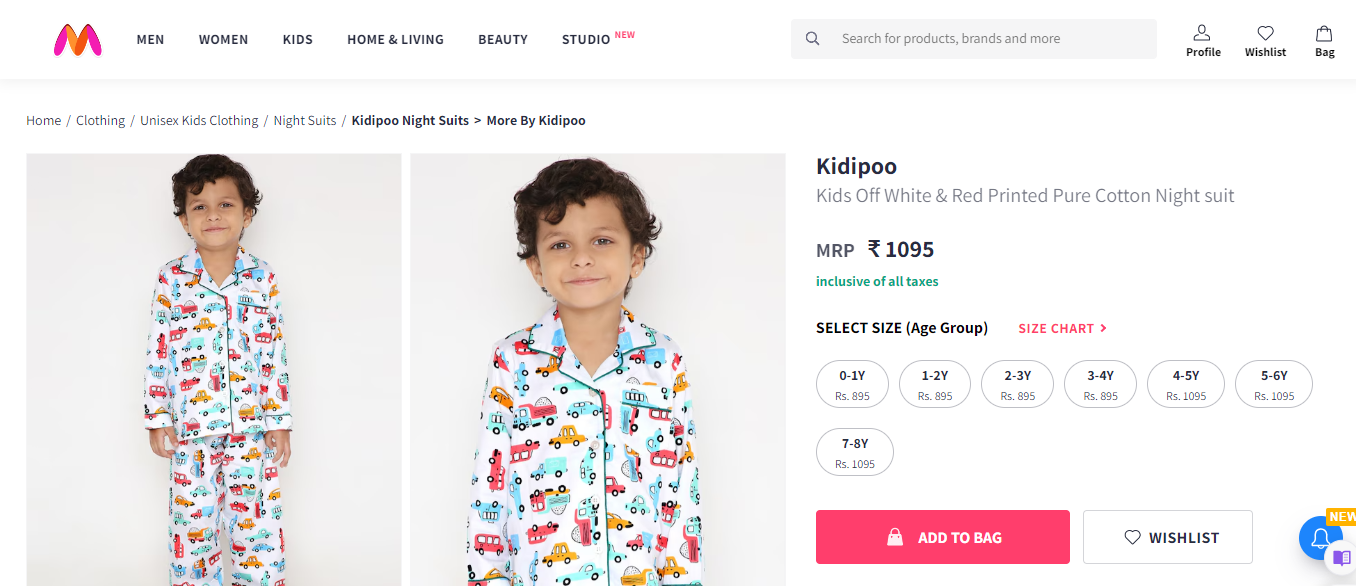Select size 3-4Y

tap(1101, 384)
